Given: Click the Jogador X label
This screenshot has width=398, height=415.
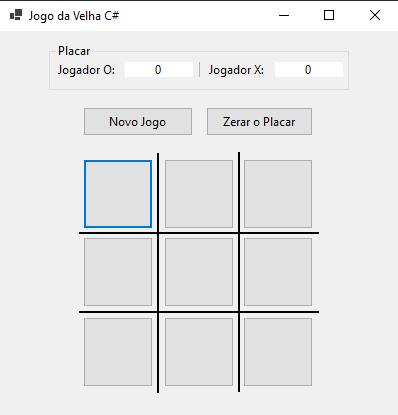Looking at the screenshot, I should click(236, 70).
